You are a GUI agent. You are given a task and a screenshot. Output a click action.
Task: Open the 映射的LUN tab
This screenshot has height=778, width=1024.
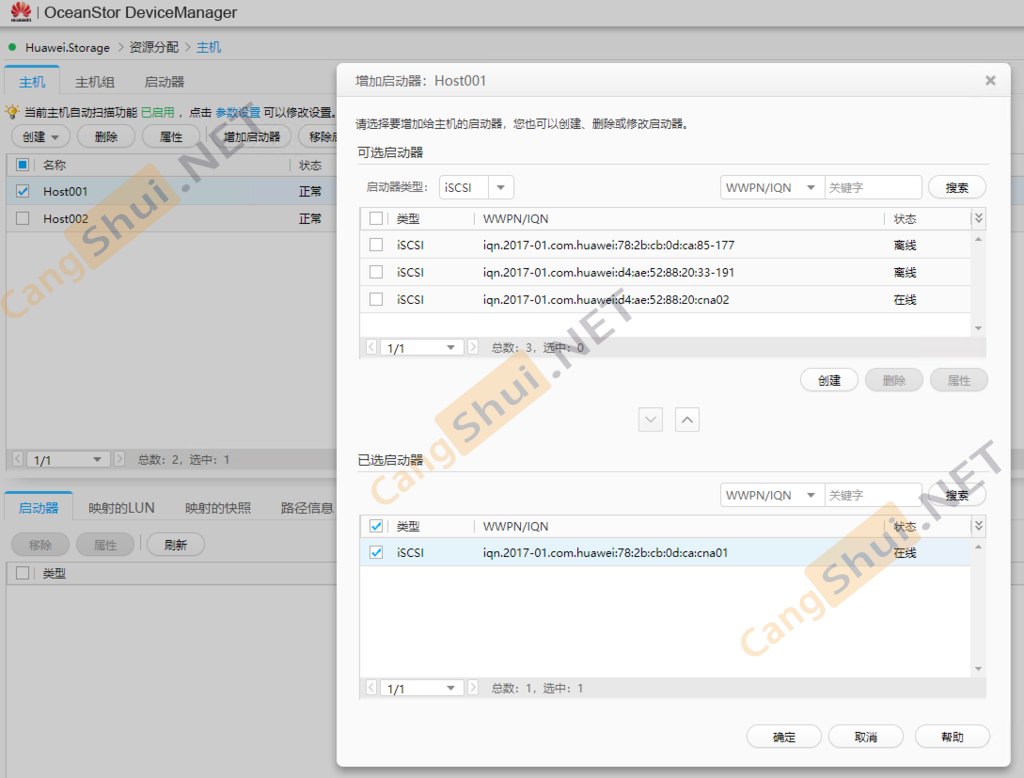pos(121,508)
